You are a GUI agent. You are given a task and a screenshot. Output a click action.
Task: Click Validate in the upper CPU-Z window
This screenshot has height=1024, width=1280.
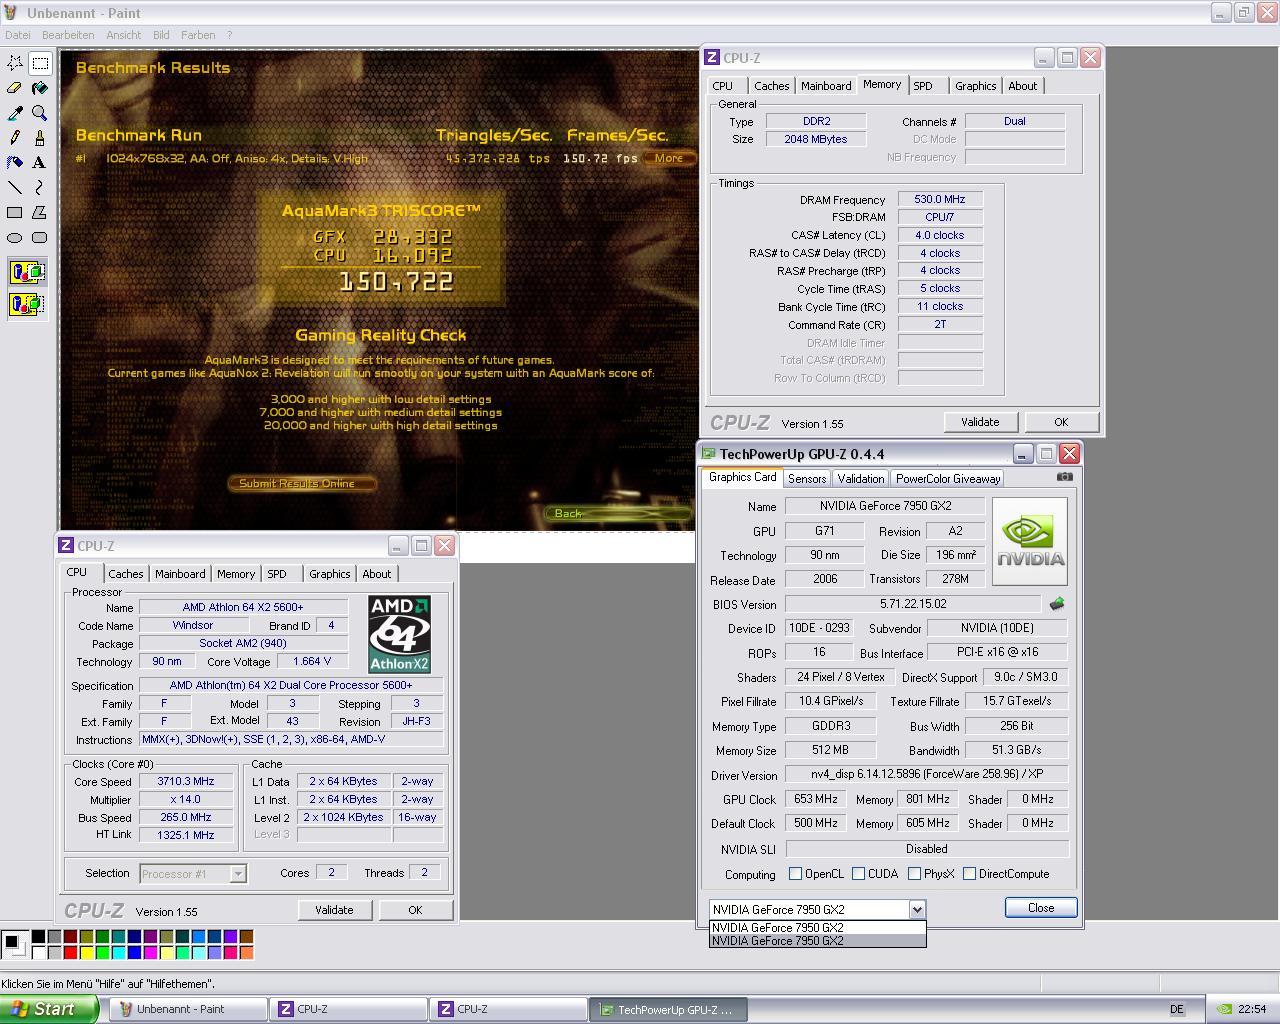tap(980, 422)
